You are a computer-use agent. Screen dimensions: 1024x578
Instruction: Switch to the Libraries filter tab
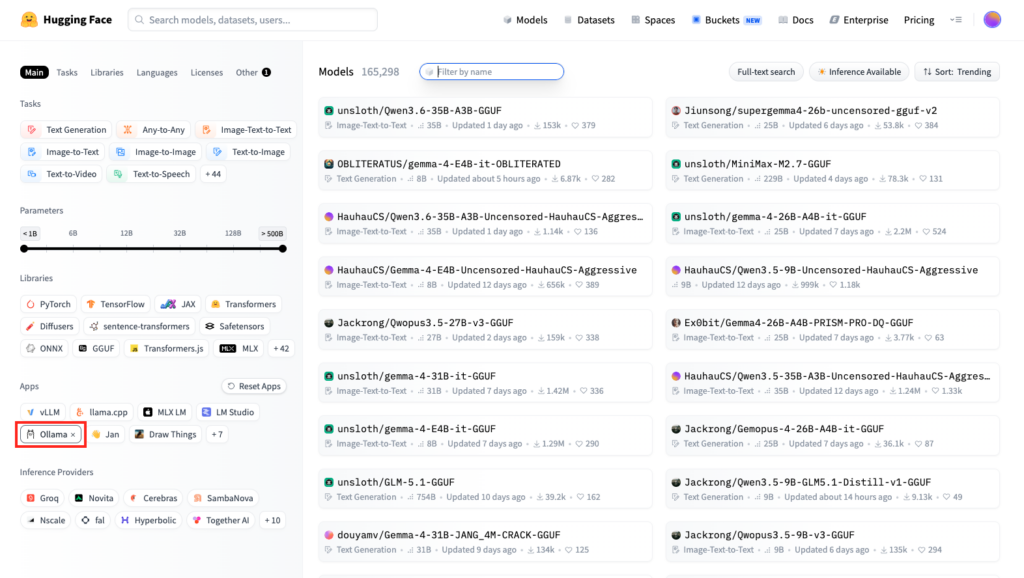(106, 73)
